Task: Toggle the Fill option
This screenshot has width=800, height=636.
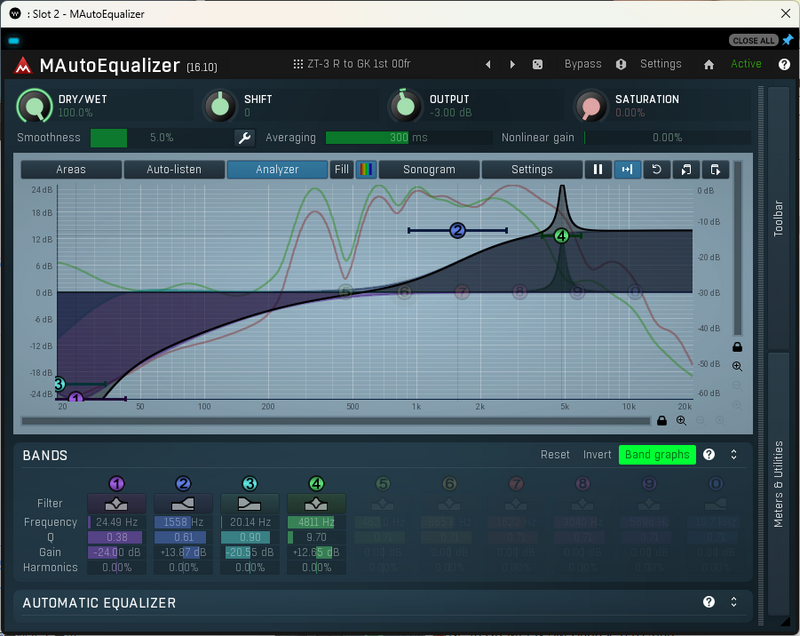Action: (342, 169)
